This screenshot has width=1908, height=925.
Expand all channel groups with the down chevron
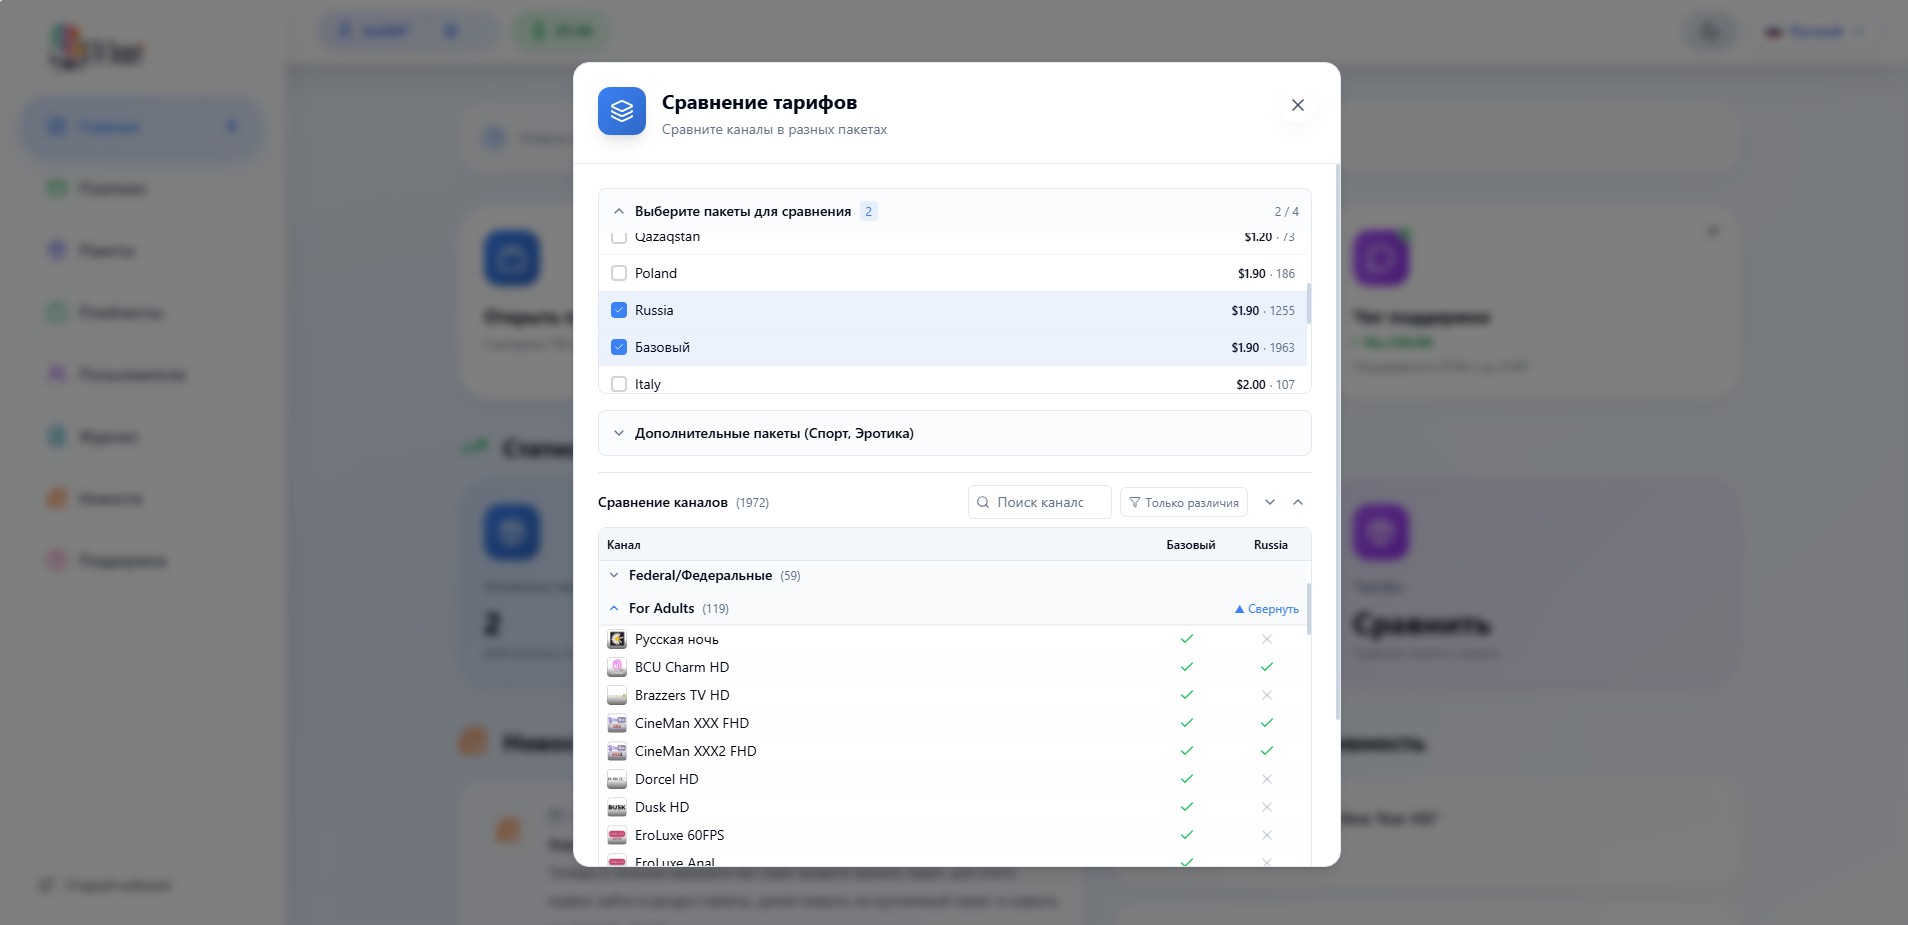click(x=1270, y=502)
